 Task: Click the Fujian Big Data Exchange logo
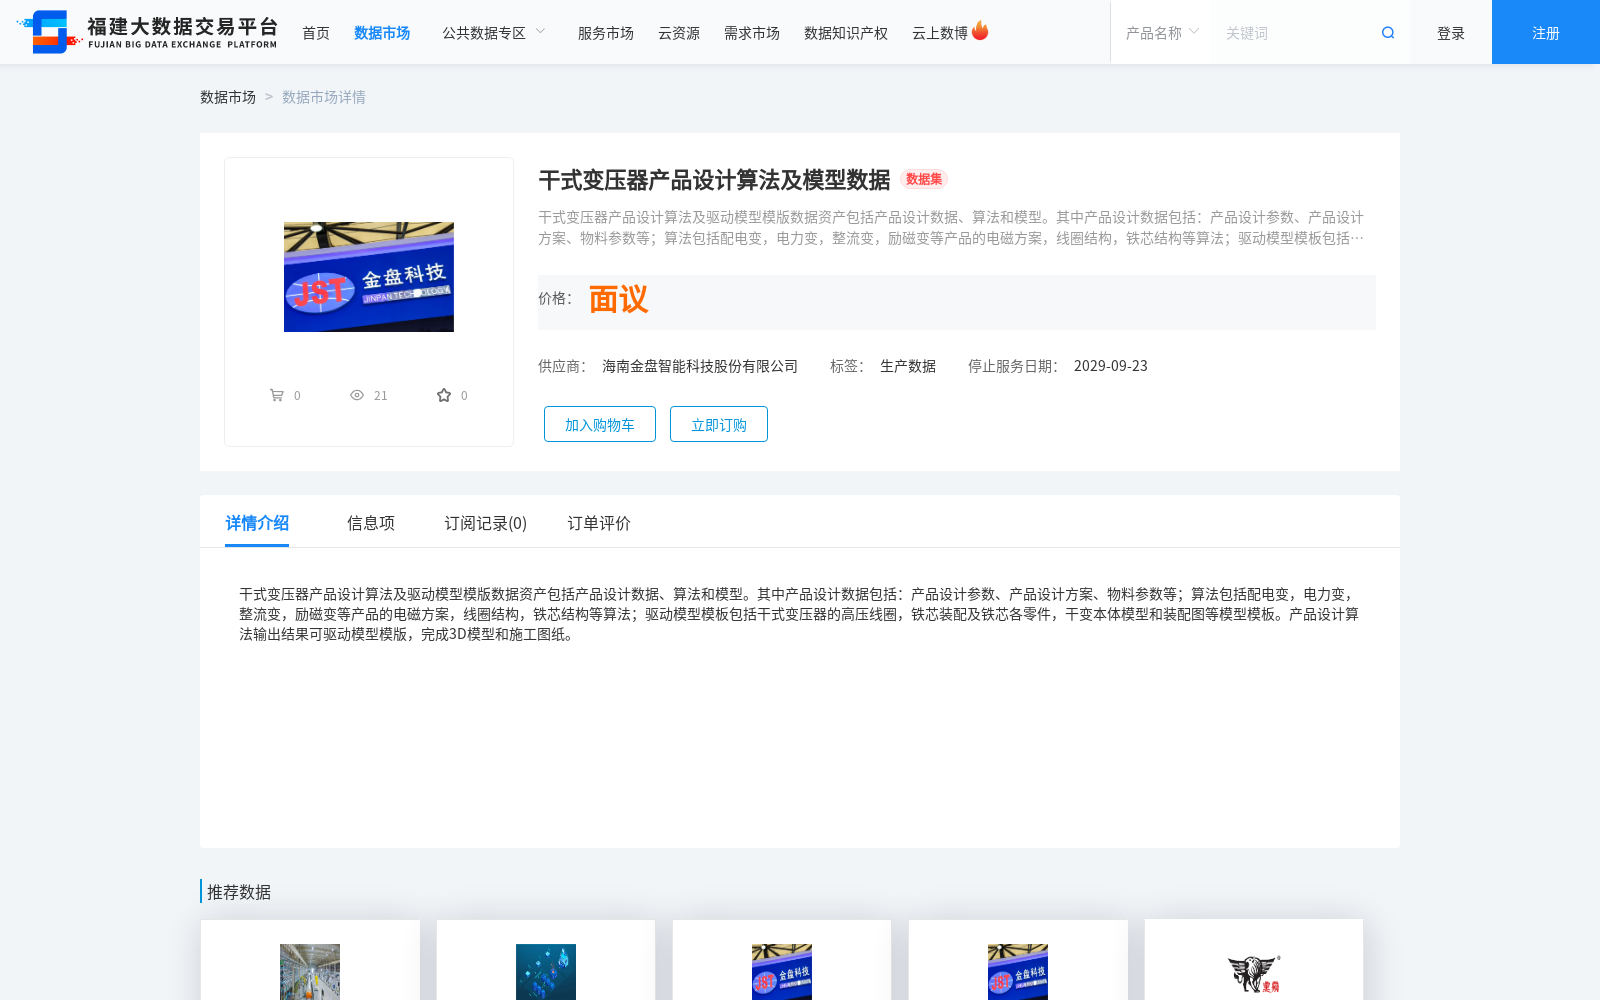coord(147,32)
